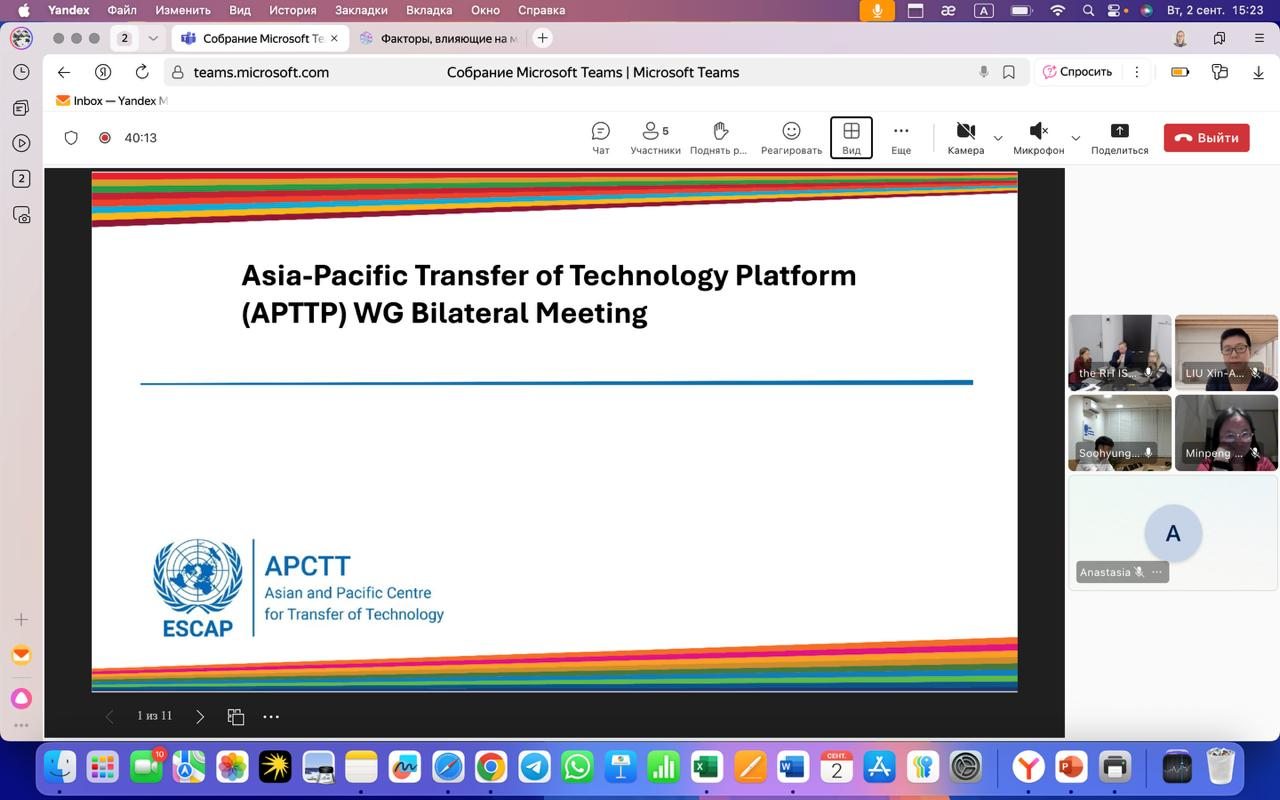Launch Alice assistant from the sidebar
Screen dimensions: 1280x800
21,698
